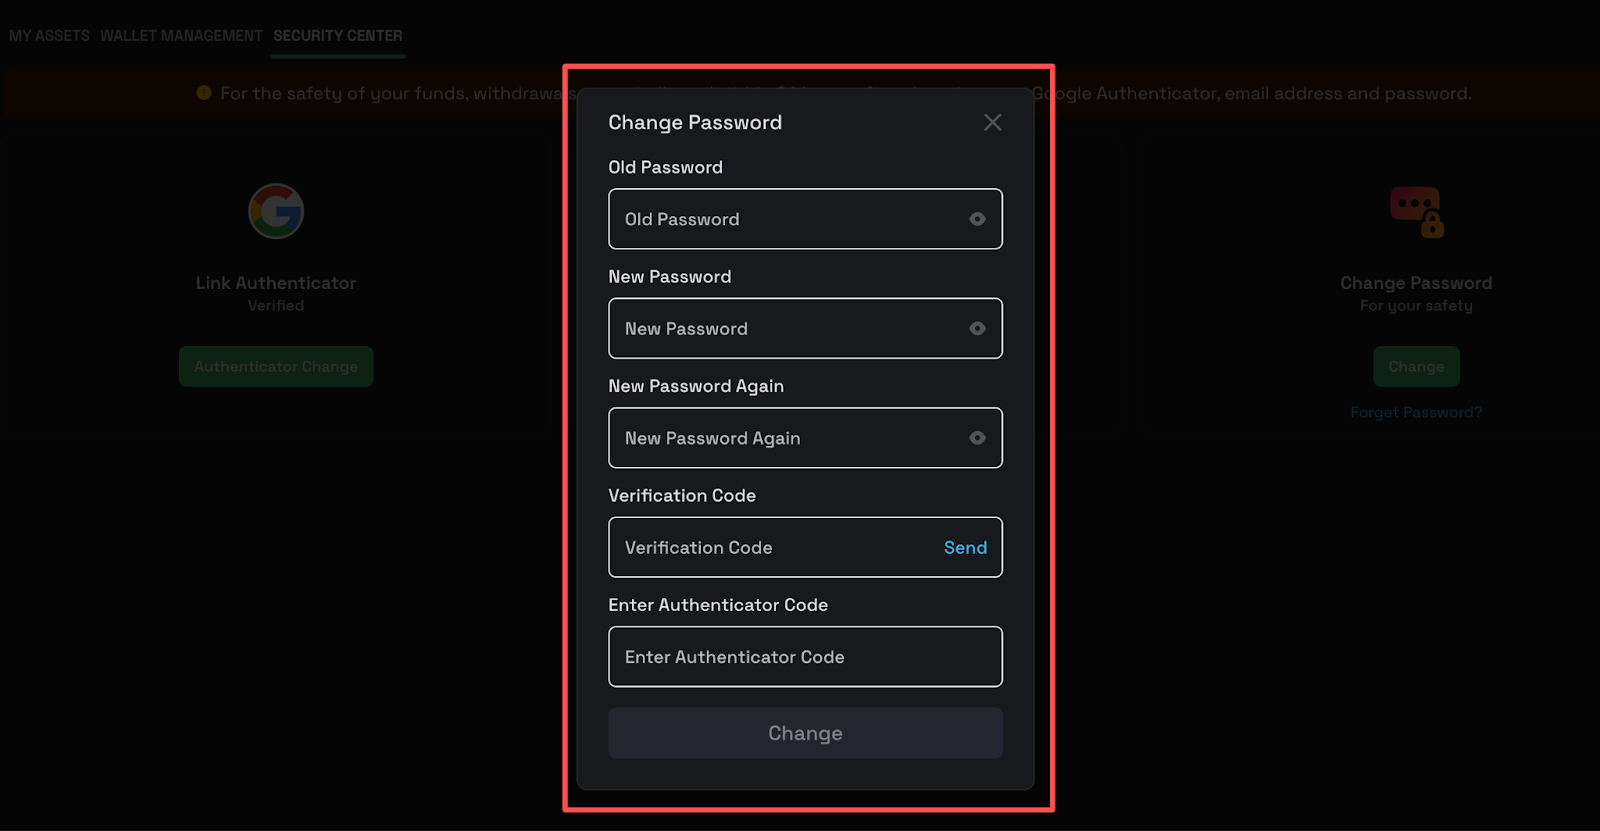This screenshot has height=831, width=1600.
Task: Click the green Change button under Change Password
Action: (1416, 367)
